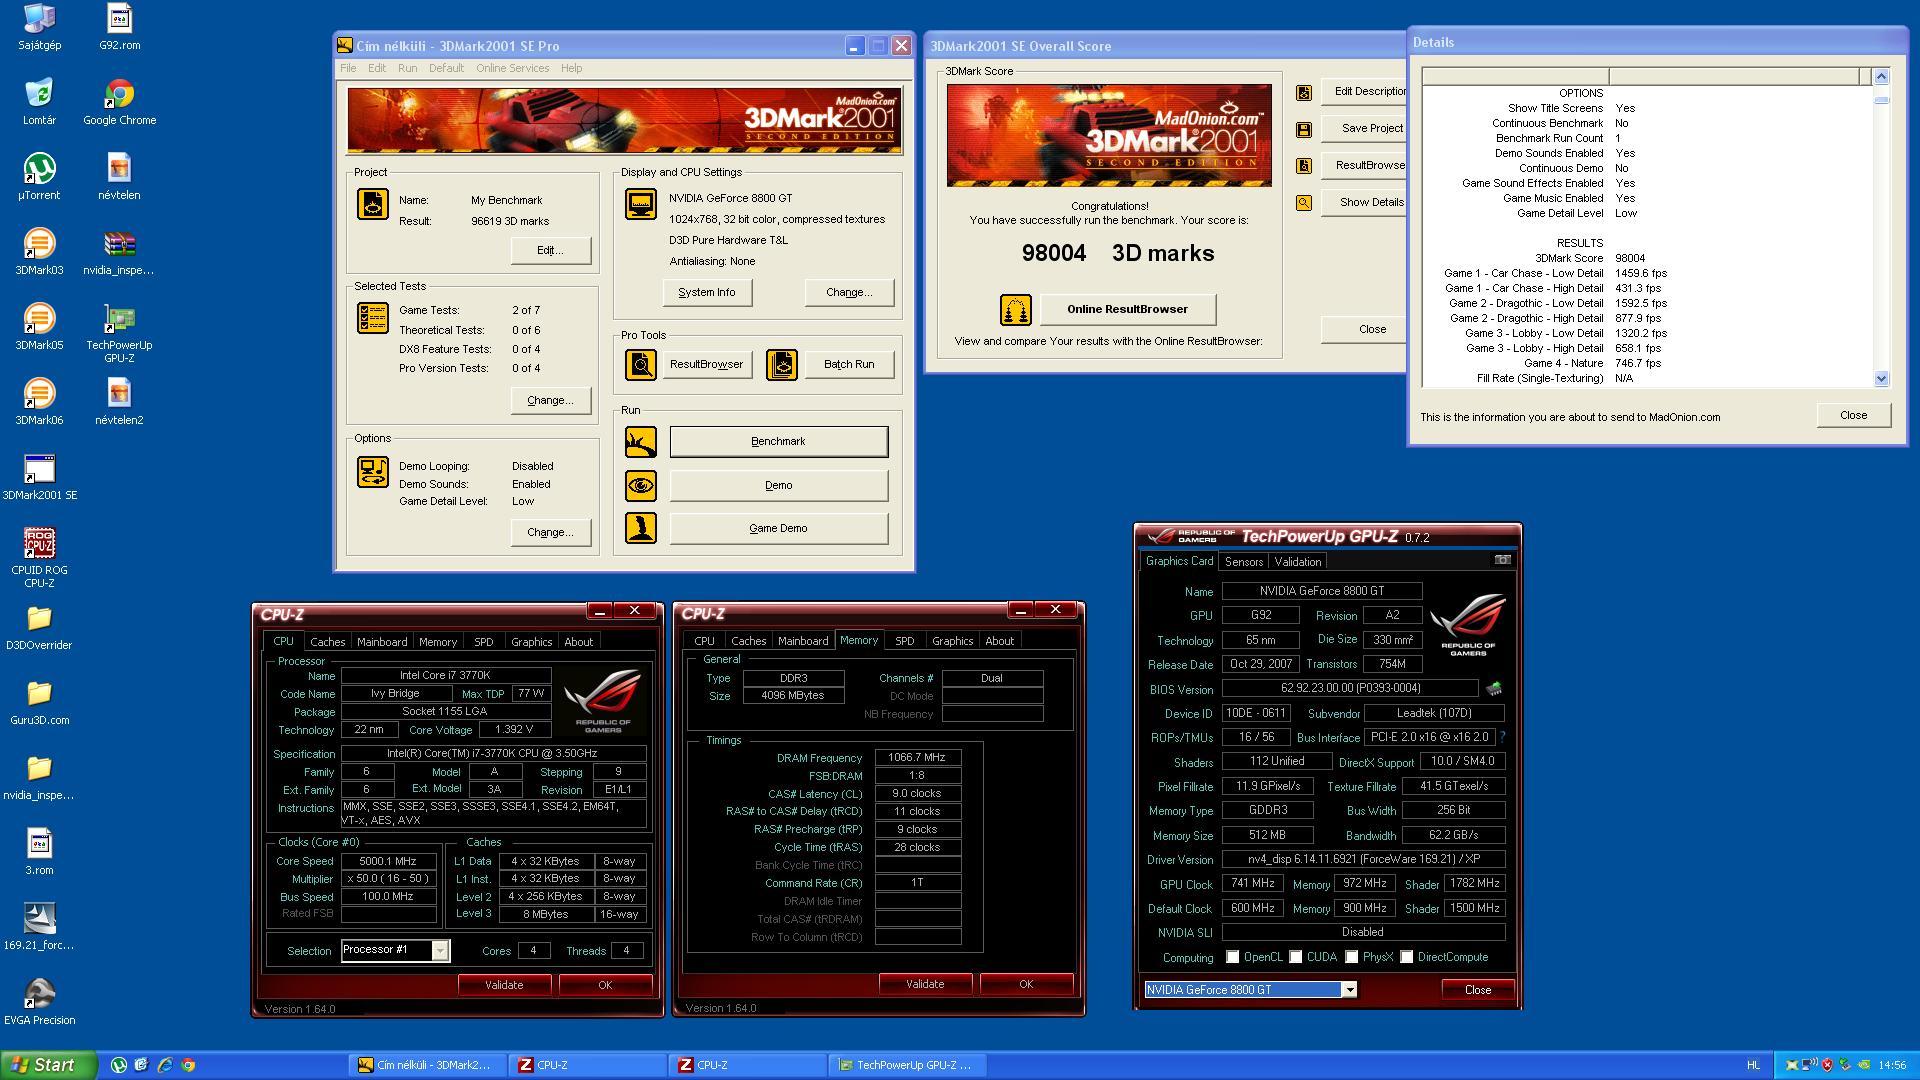Open nvidia_inspe... archive on desktop
This screenshot has height=1080, width=1920.
click(x=119, y=252)
